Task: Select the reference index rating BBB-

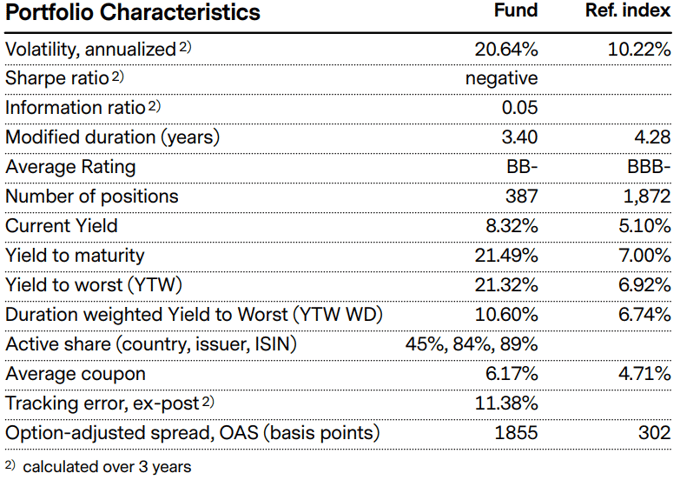Action: pyautogui.click(x=646, y=167)
